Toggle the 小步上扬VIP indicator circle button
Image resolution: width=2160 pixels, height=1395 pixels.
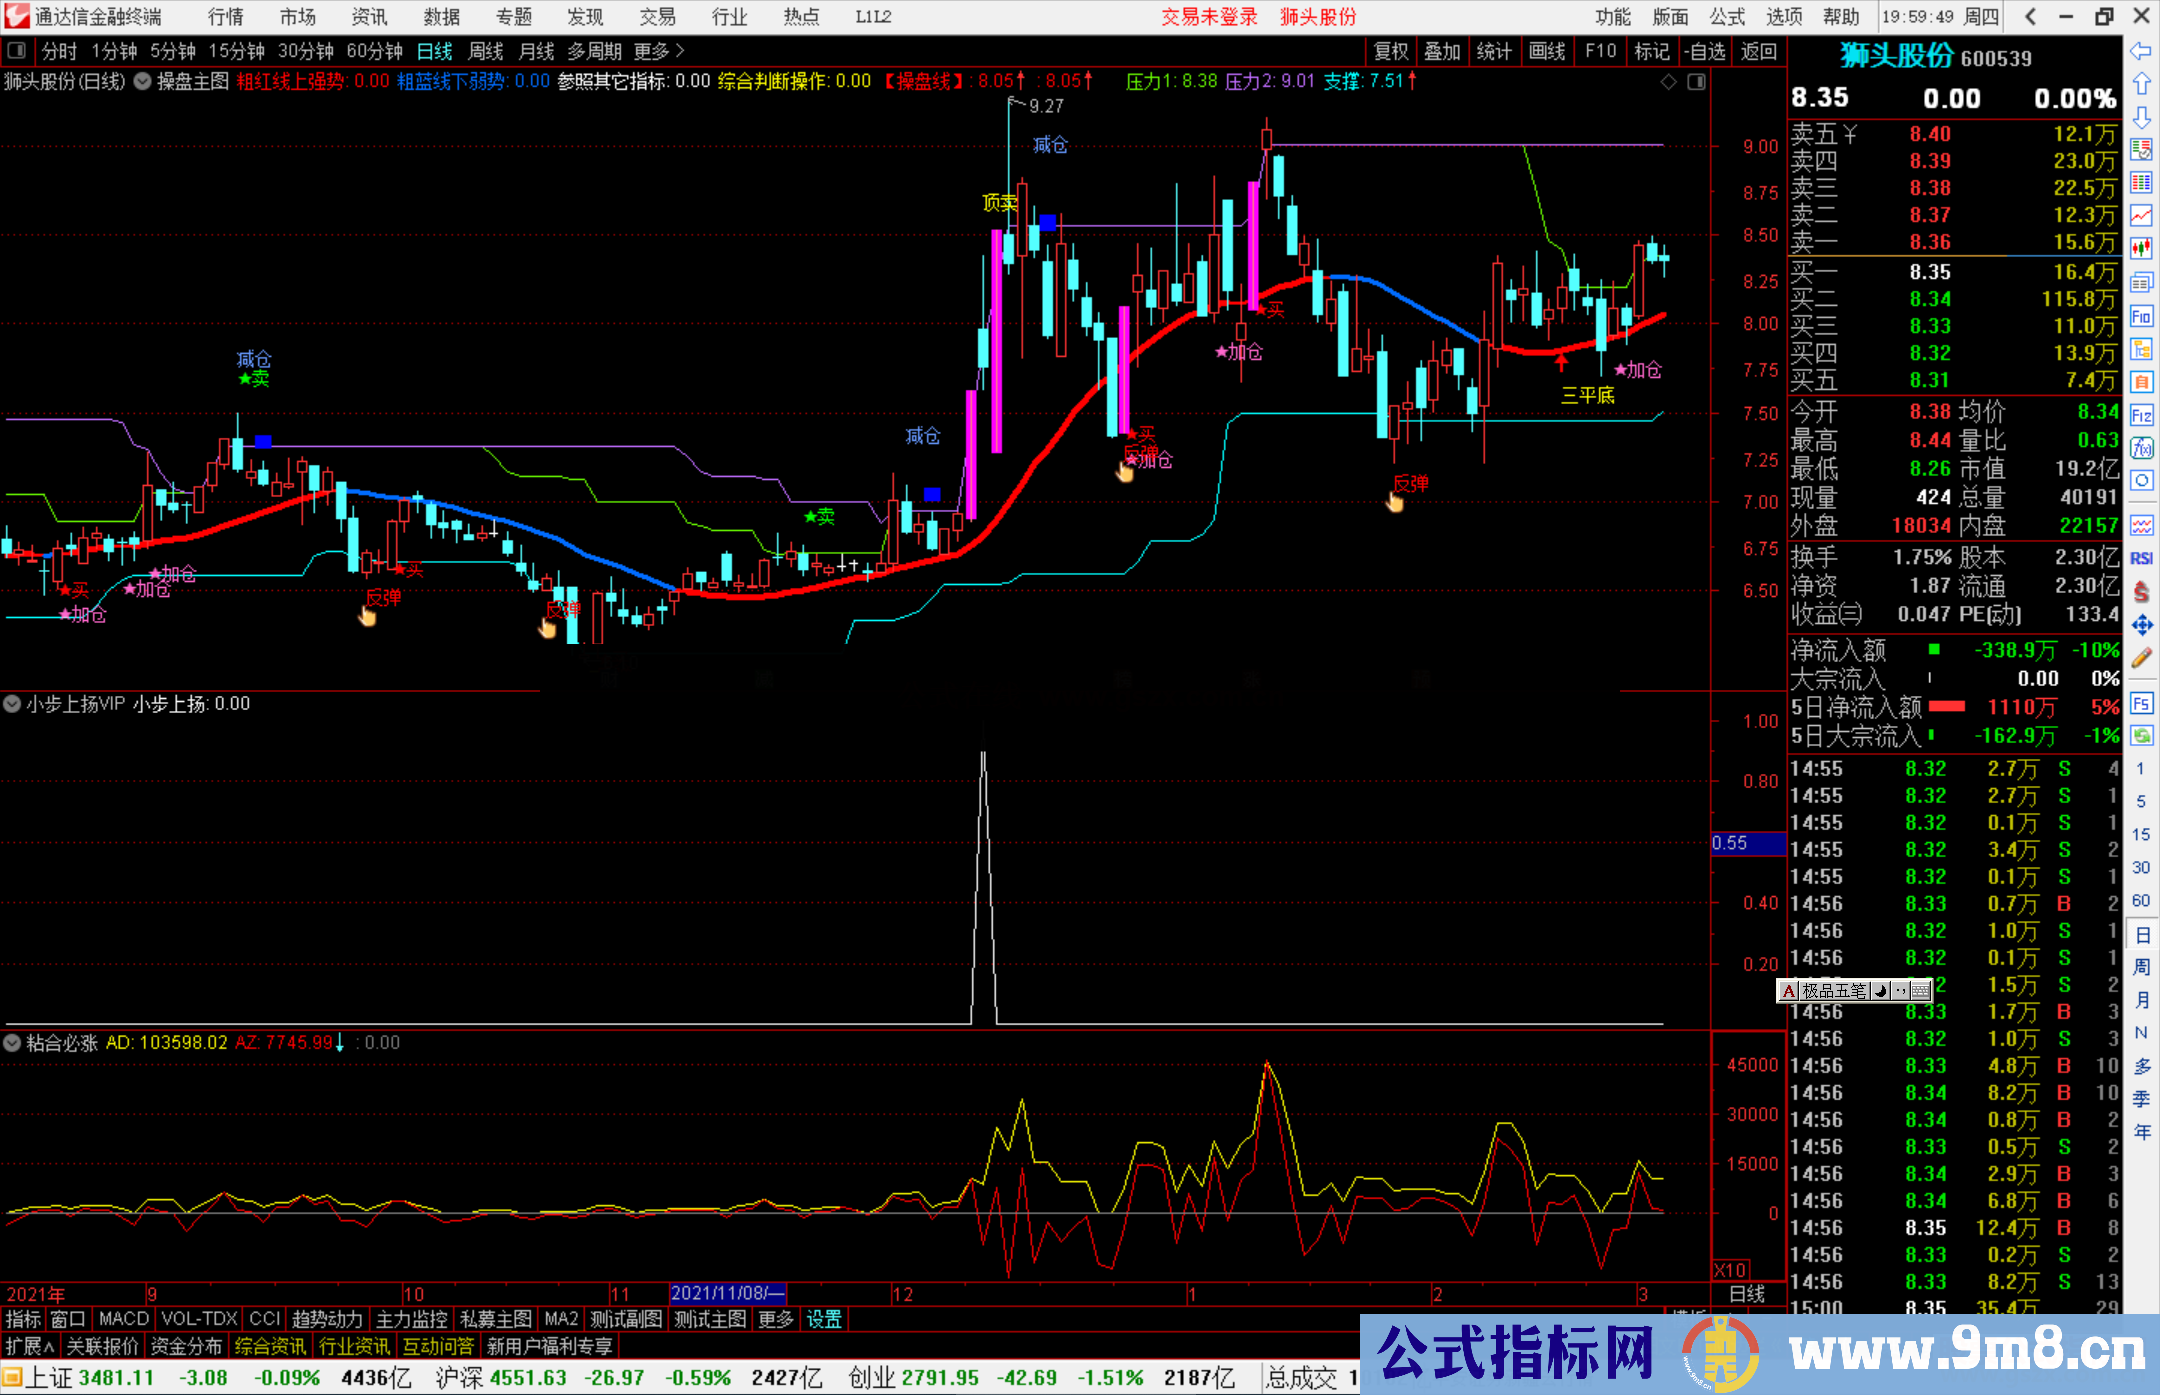point(13,704)
